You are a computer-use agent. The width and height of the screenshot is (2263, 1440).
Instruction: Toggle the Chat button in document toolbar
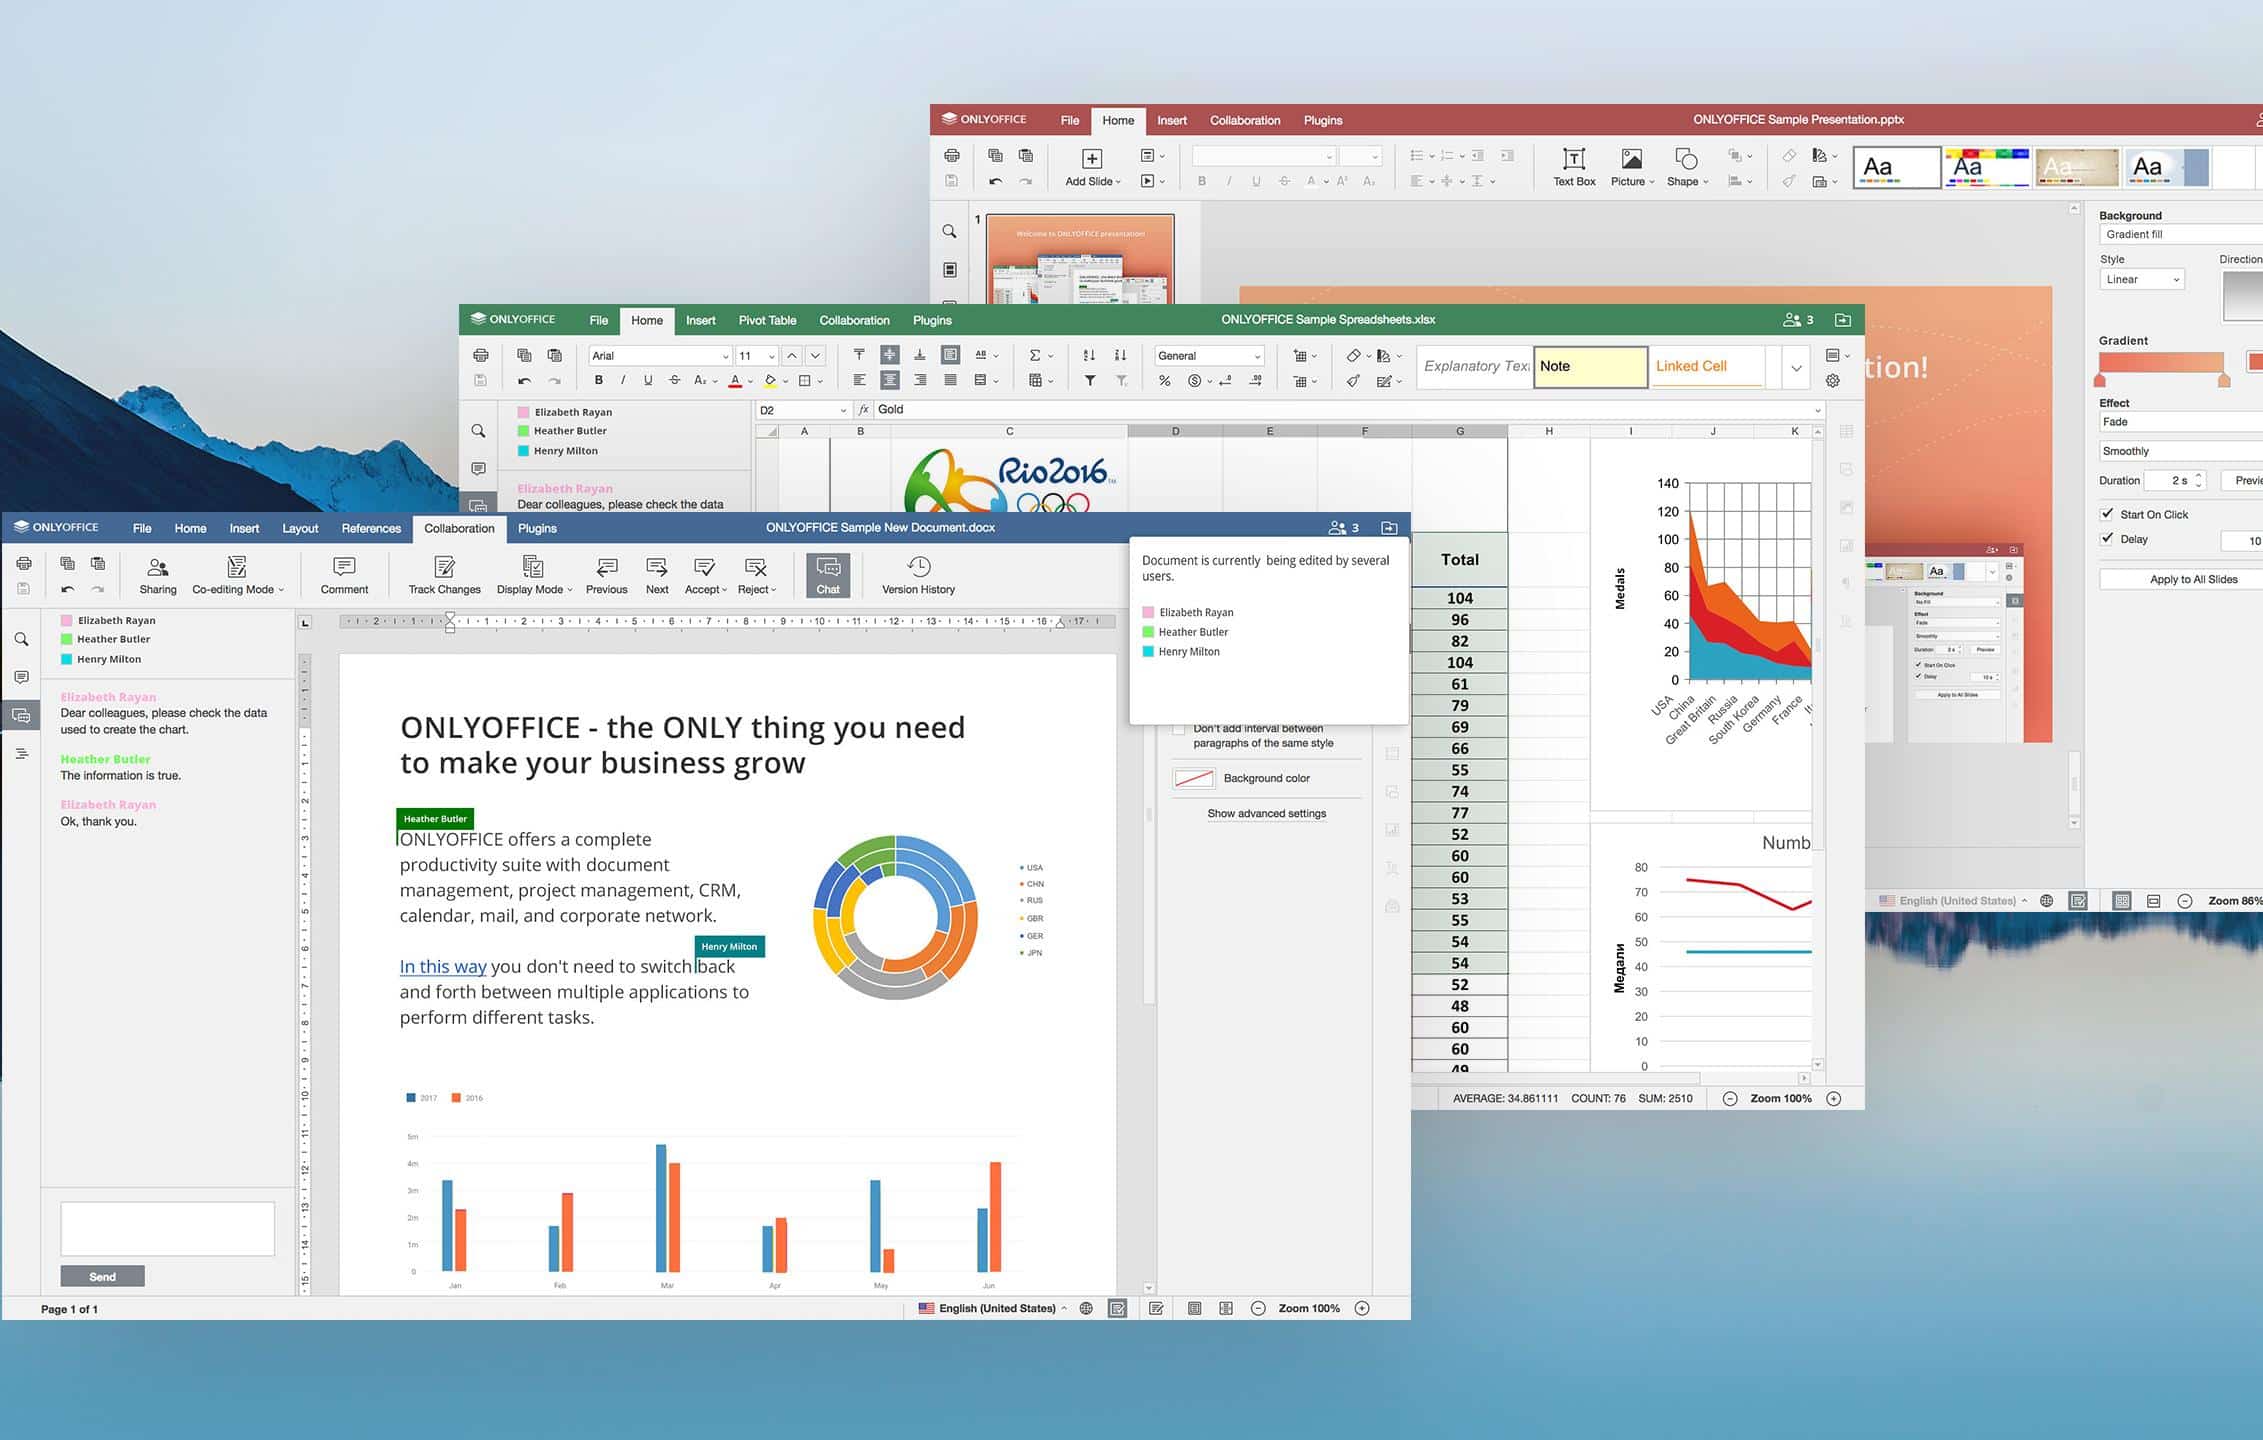[828, 576]
